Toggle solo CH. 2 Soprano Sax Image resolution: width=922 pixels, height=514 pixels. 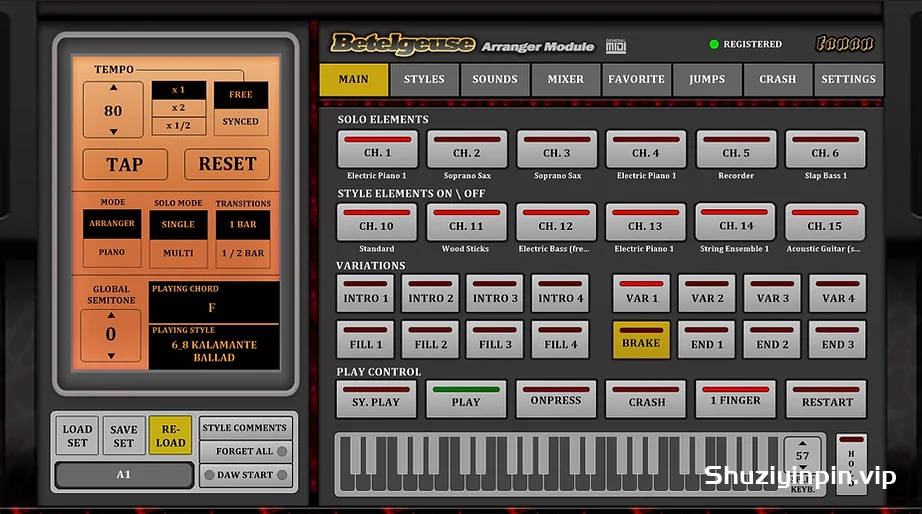click(x=466, y=149)
